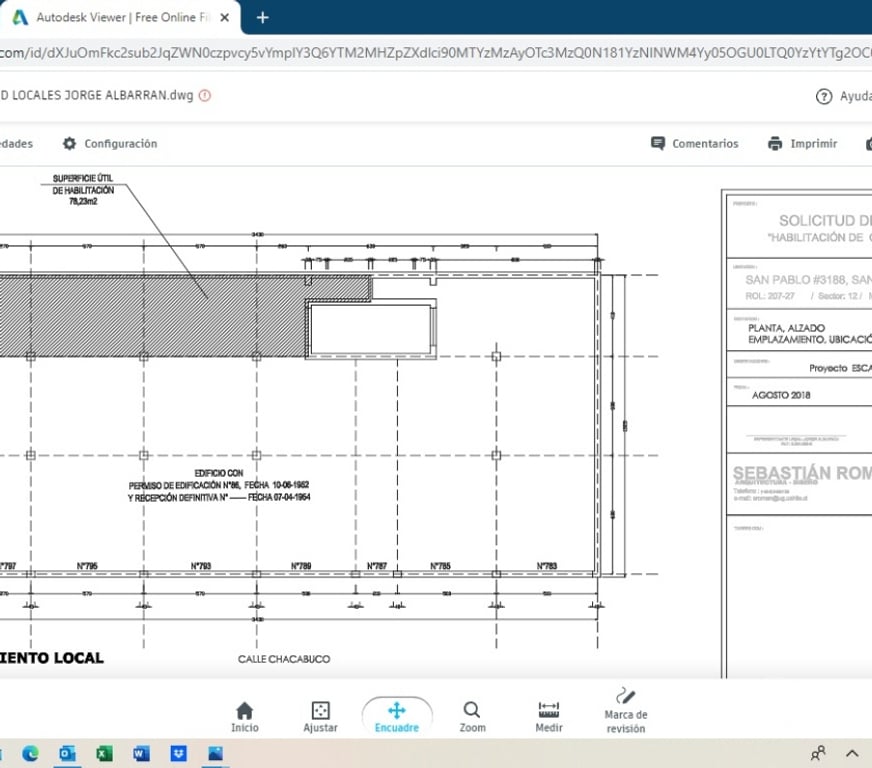Open a new browser tab
This screenshot has width=872, height=768.
coord(263,18)
